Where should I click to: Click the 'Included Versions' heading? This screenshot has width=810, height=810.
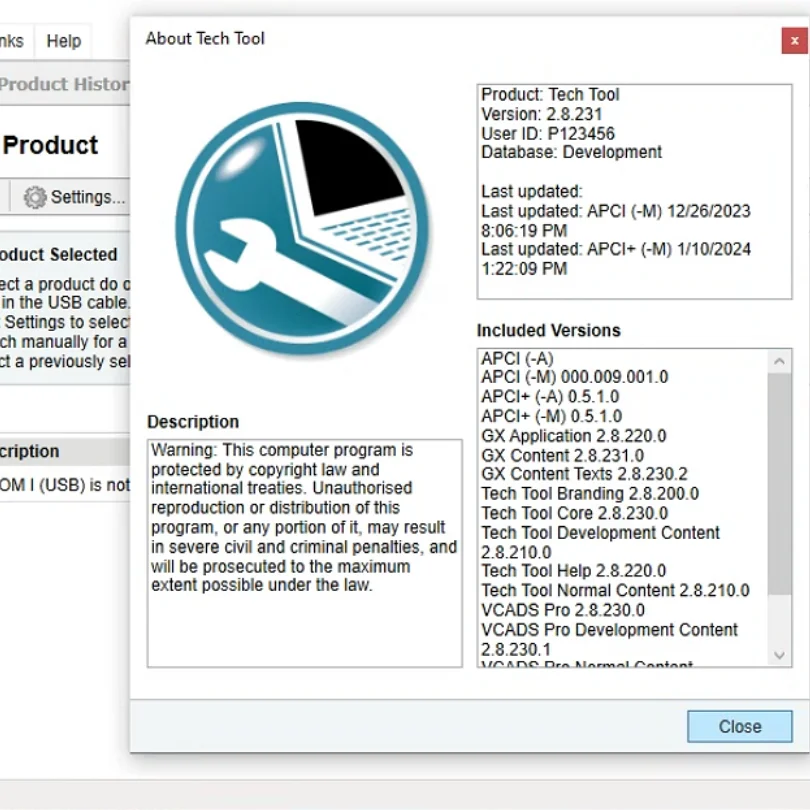click(x=549, y=330)
